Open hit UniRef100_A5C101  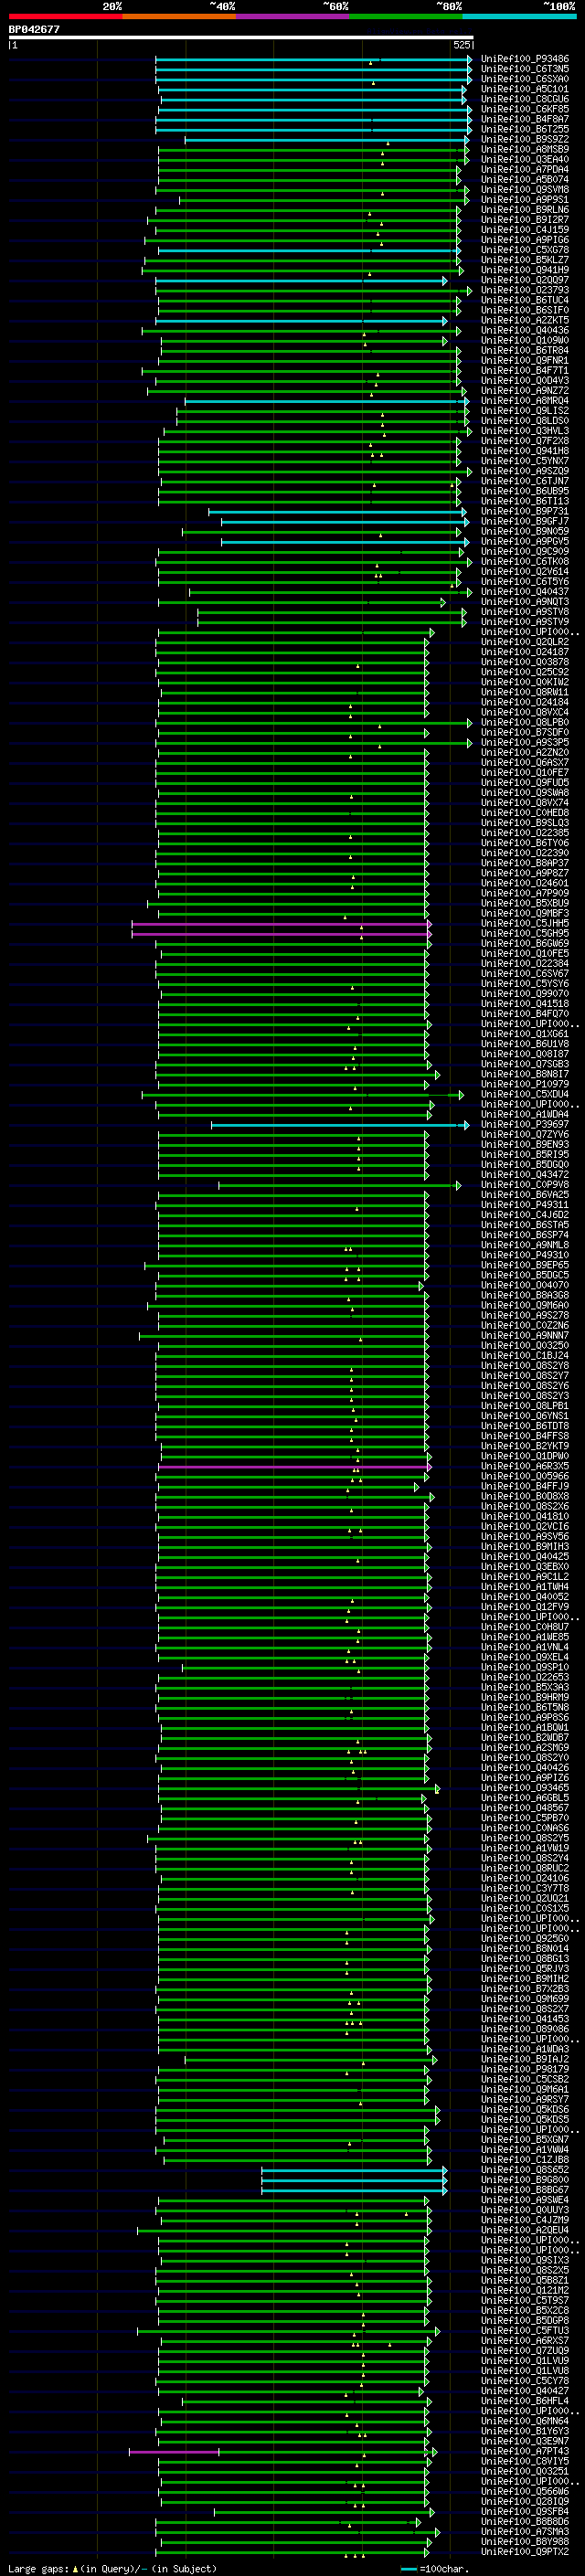[x=525, y=89]
